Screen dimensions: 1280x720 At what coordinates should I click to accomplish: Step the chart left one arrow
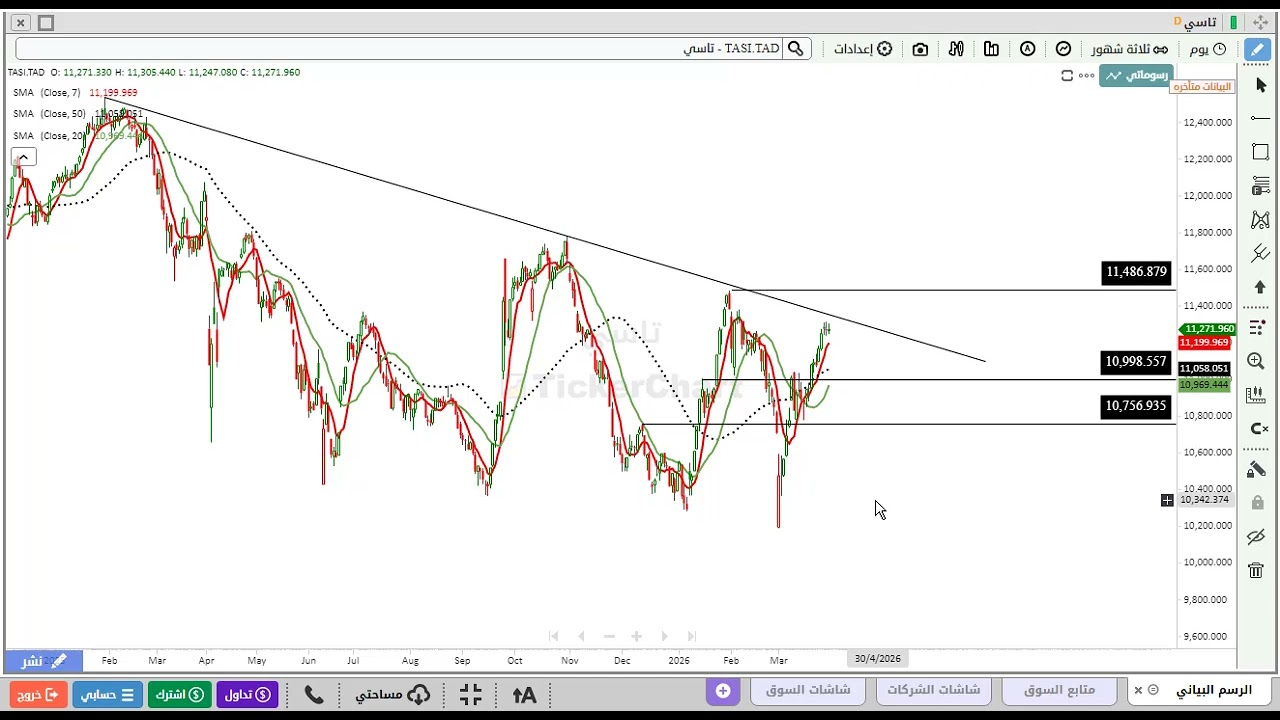(x=581, y=636)
